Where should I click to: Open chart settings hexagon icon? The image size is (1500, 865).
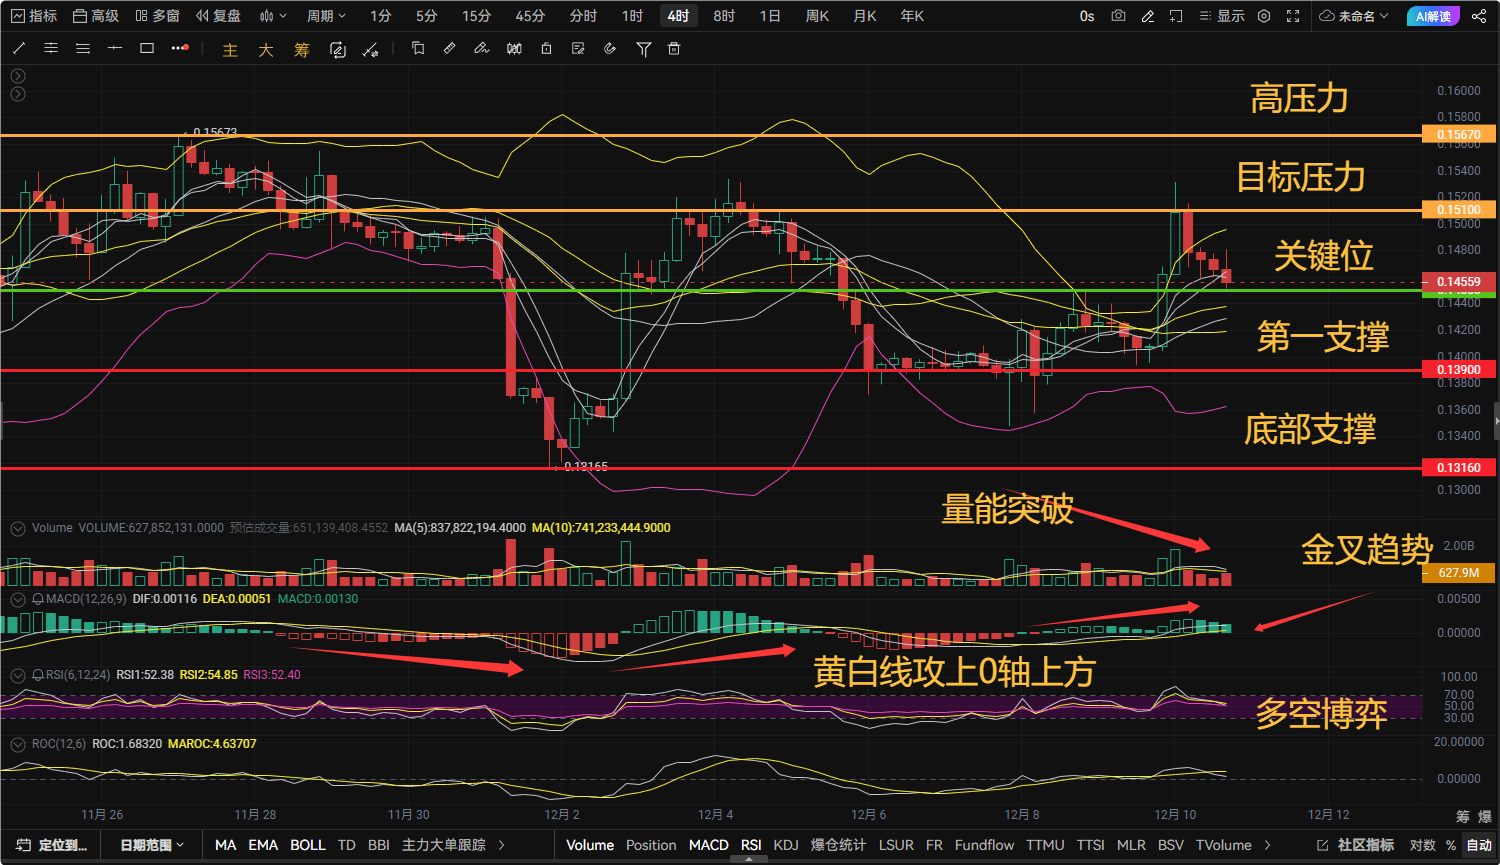tap(1264, 16)
